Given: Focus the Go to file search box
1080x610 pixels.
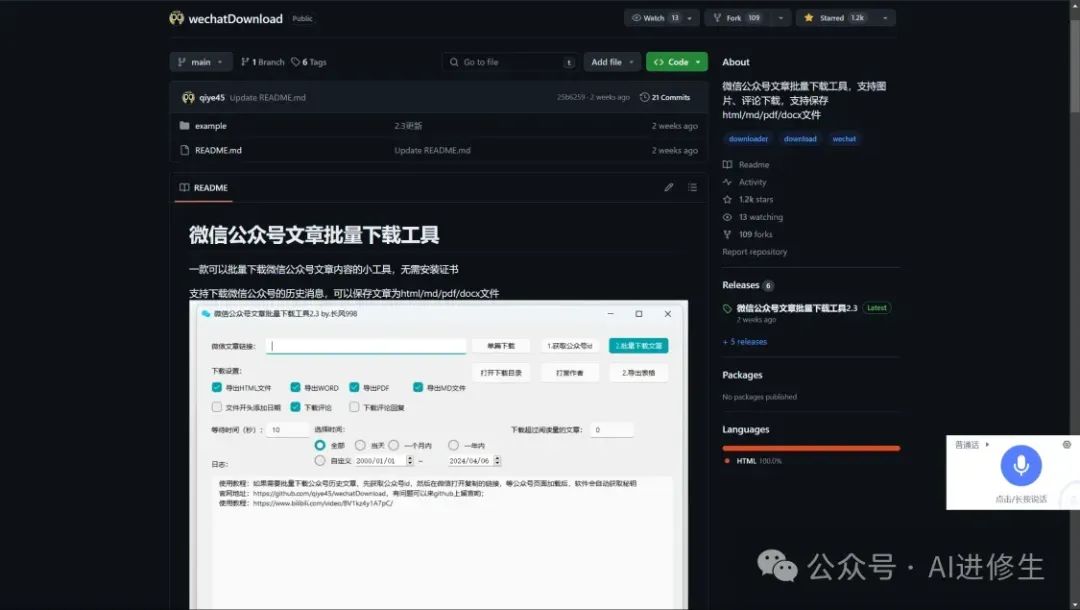Looking at the screenshot, I should (510, 62).
